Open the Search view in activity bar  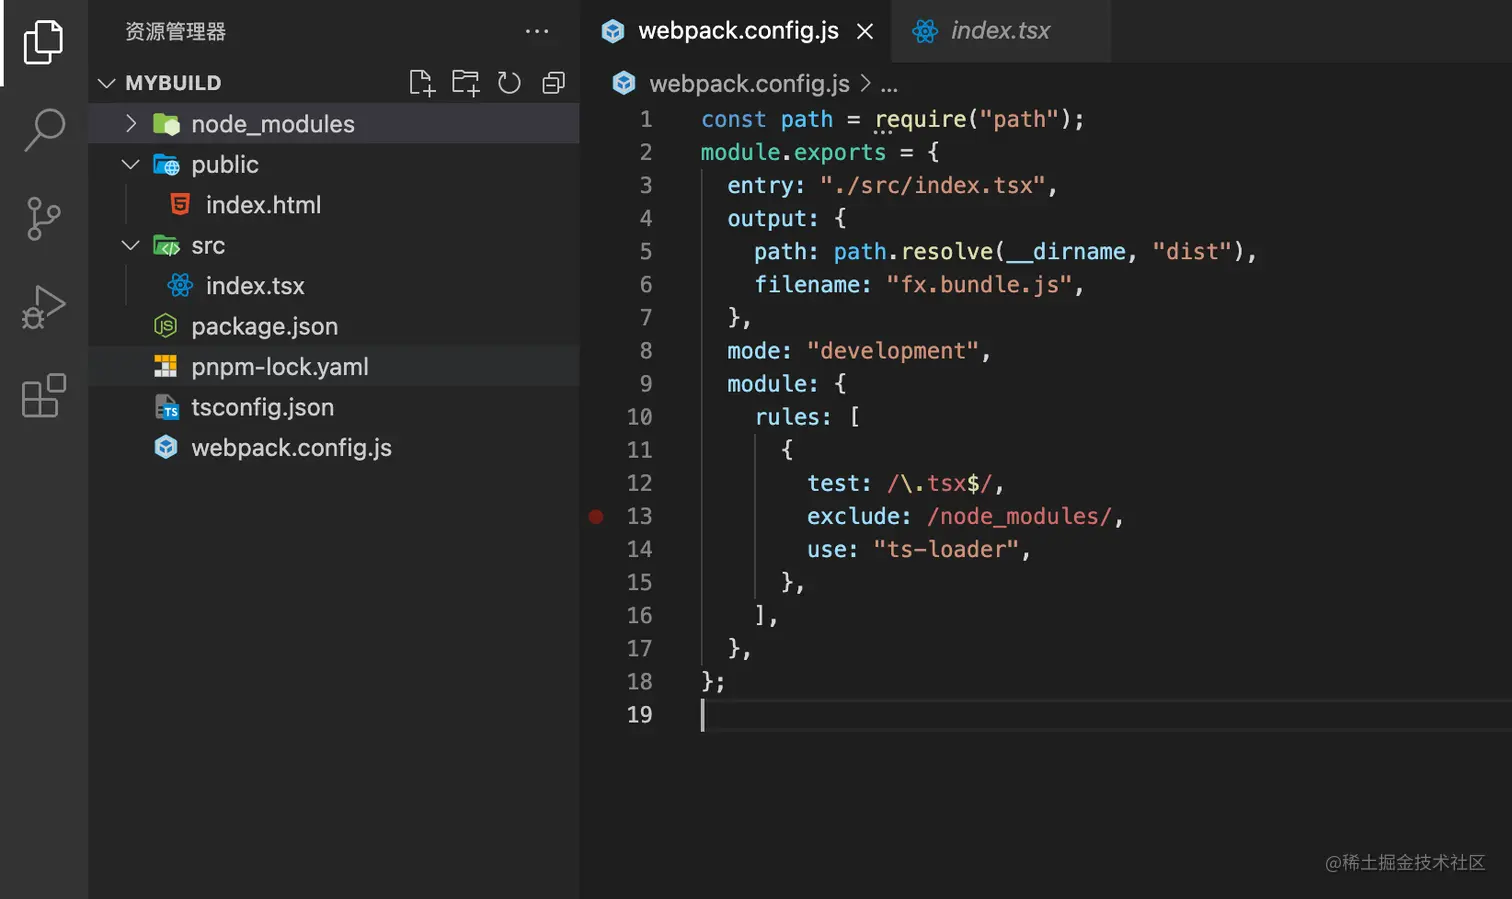43,130
